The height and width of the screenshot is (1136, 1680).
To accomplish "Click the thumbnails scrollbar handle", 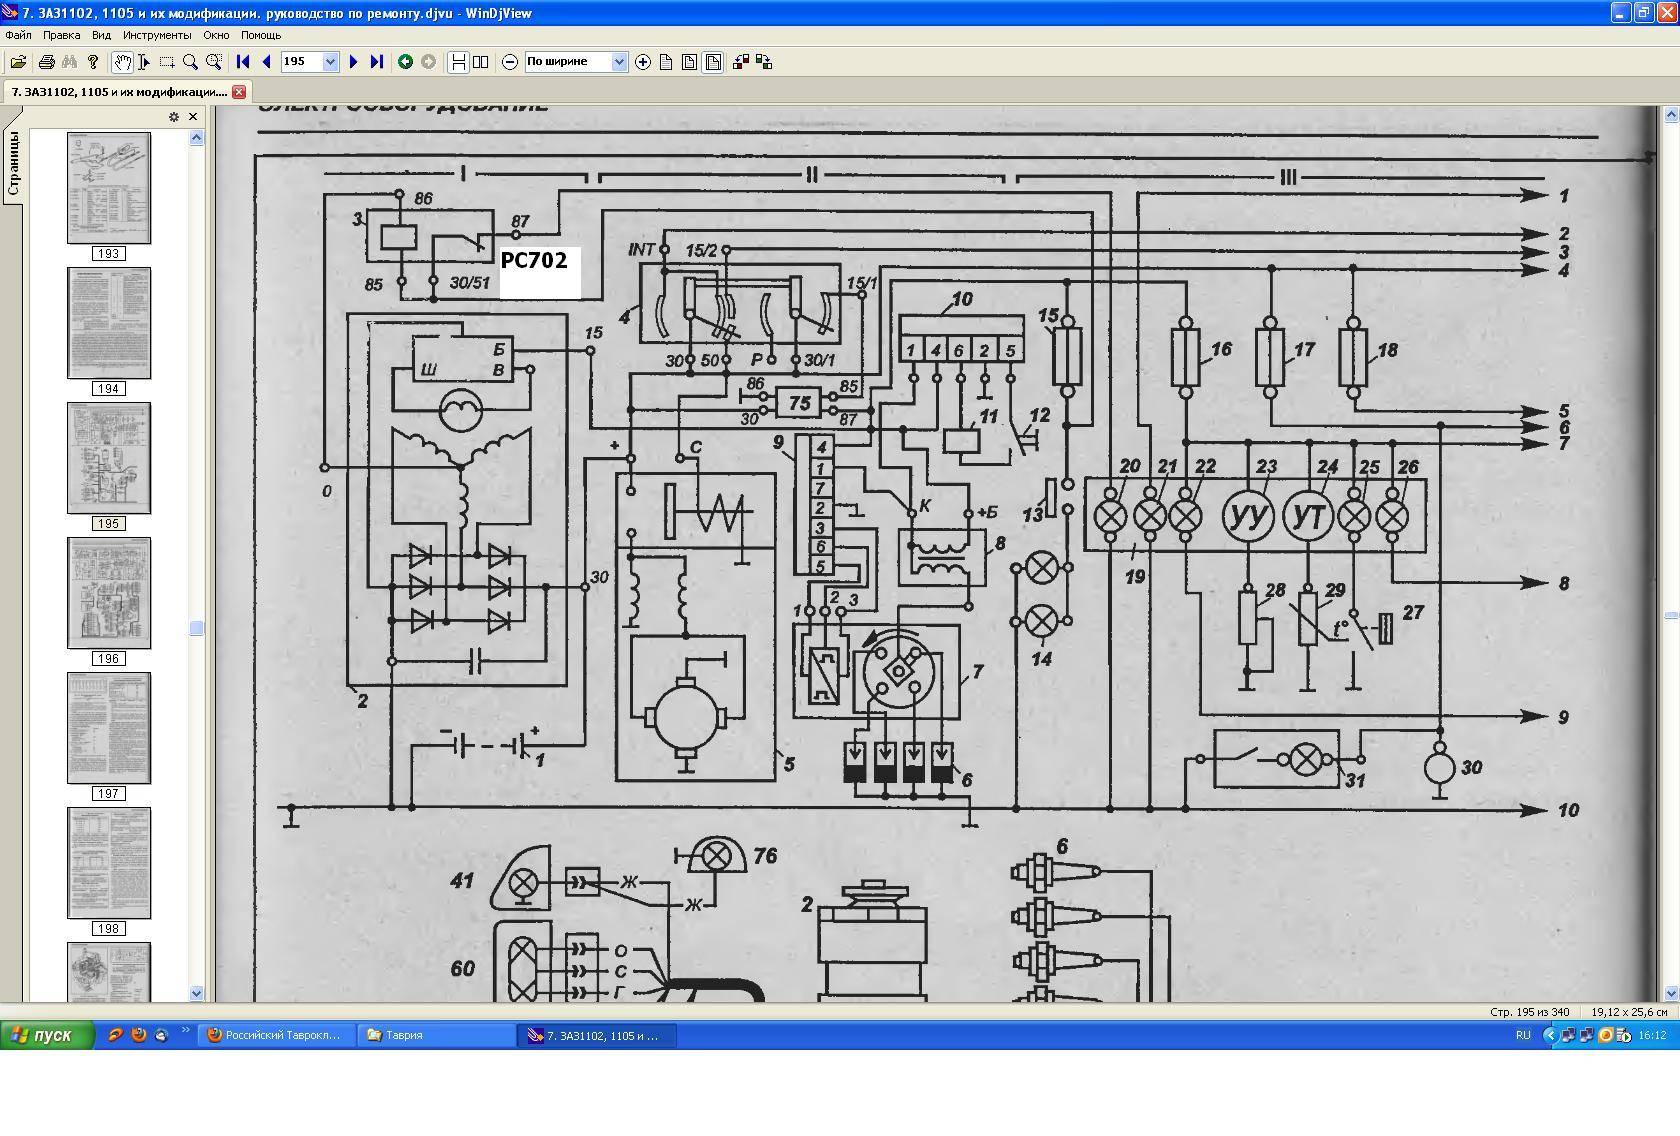I will pos(197,628).
